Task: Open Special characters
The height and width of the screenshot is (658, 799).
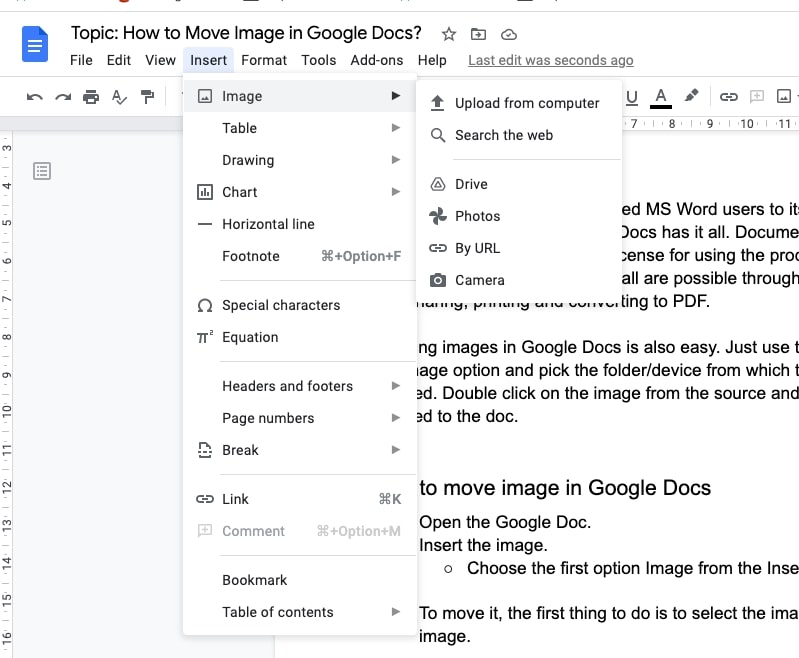Action: [x=300, y=305]
